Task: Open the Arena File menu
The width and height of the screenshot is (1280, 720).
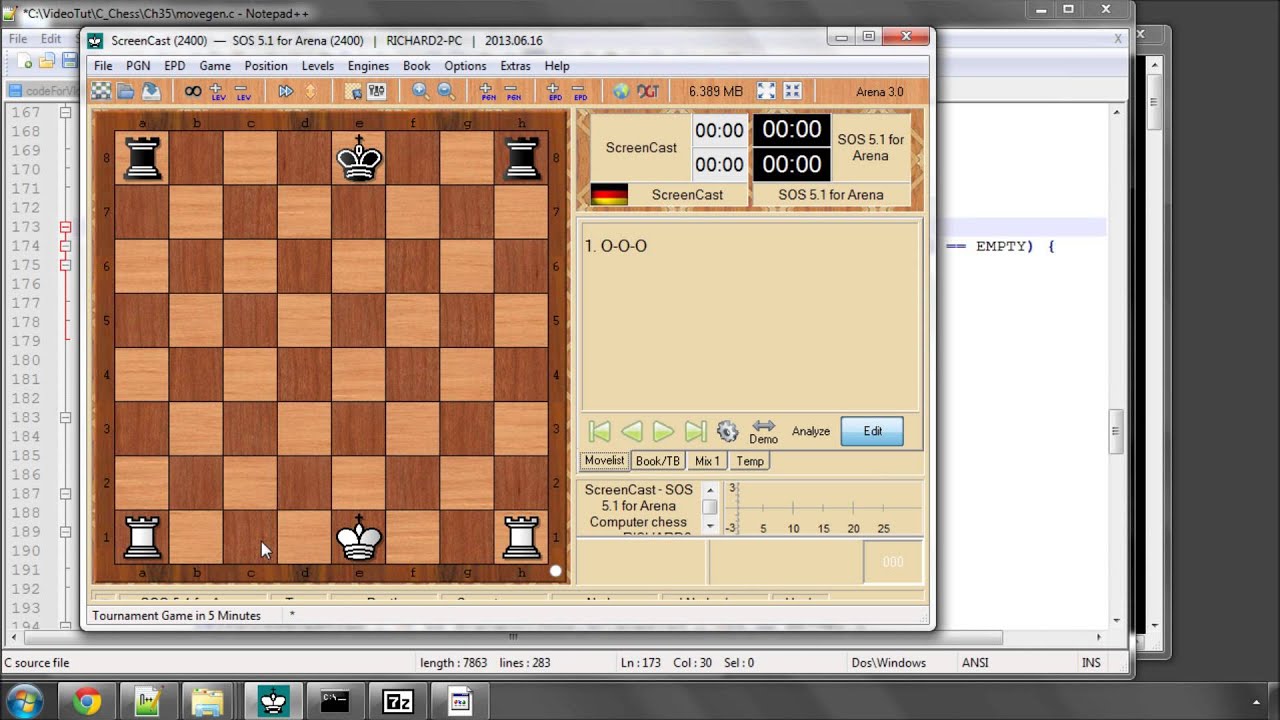Action: [103, 66]
